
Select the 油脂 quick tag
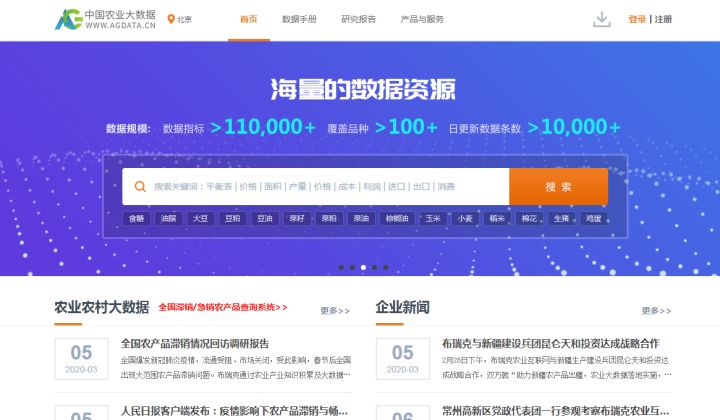click(x=169, y=218)
